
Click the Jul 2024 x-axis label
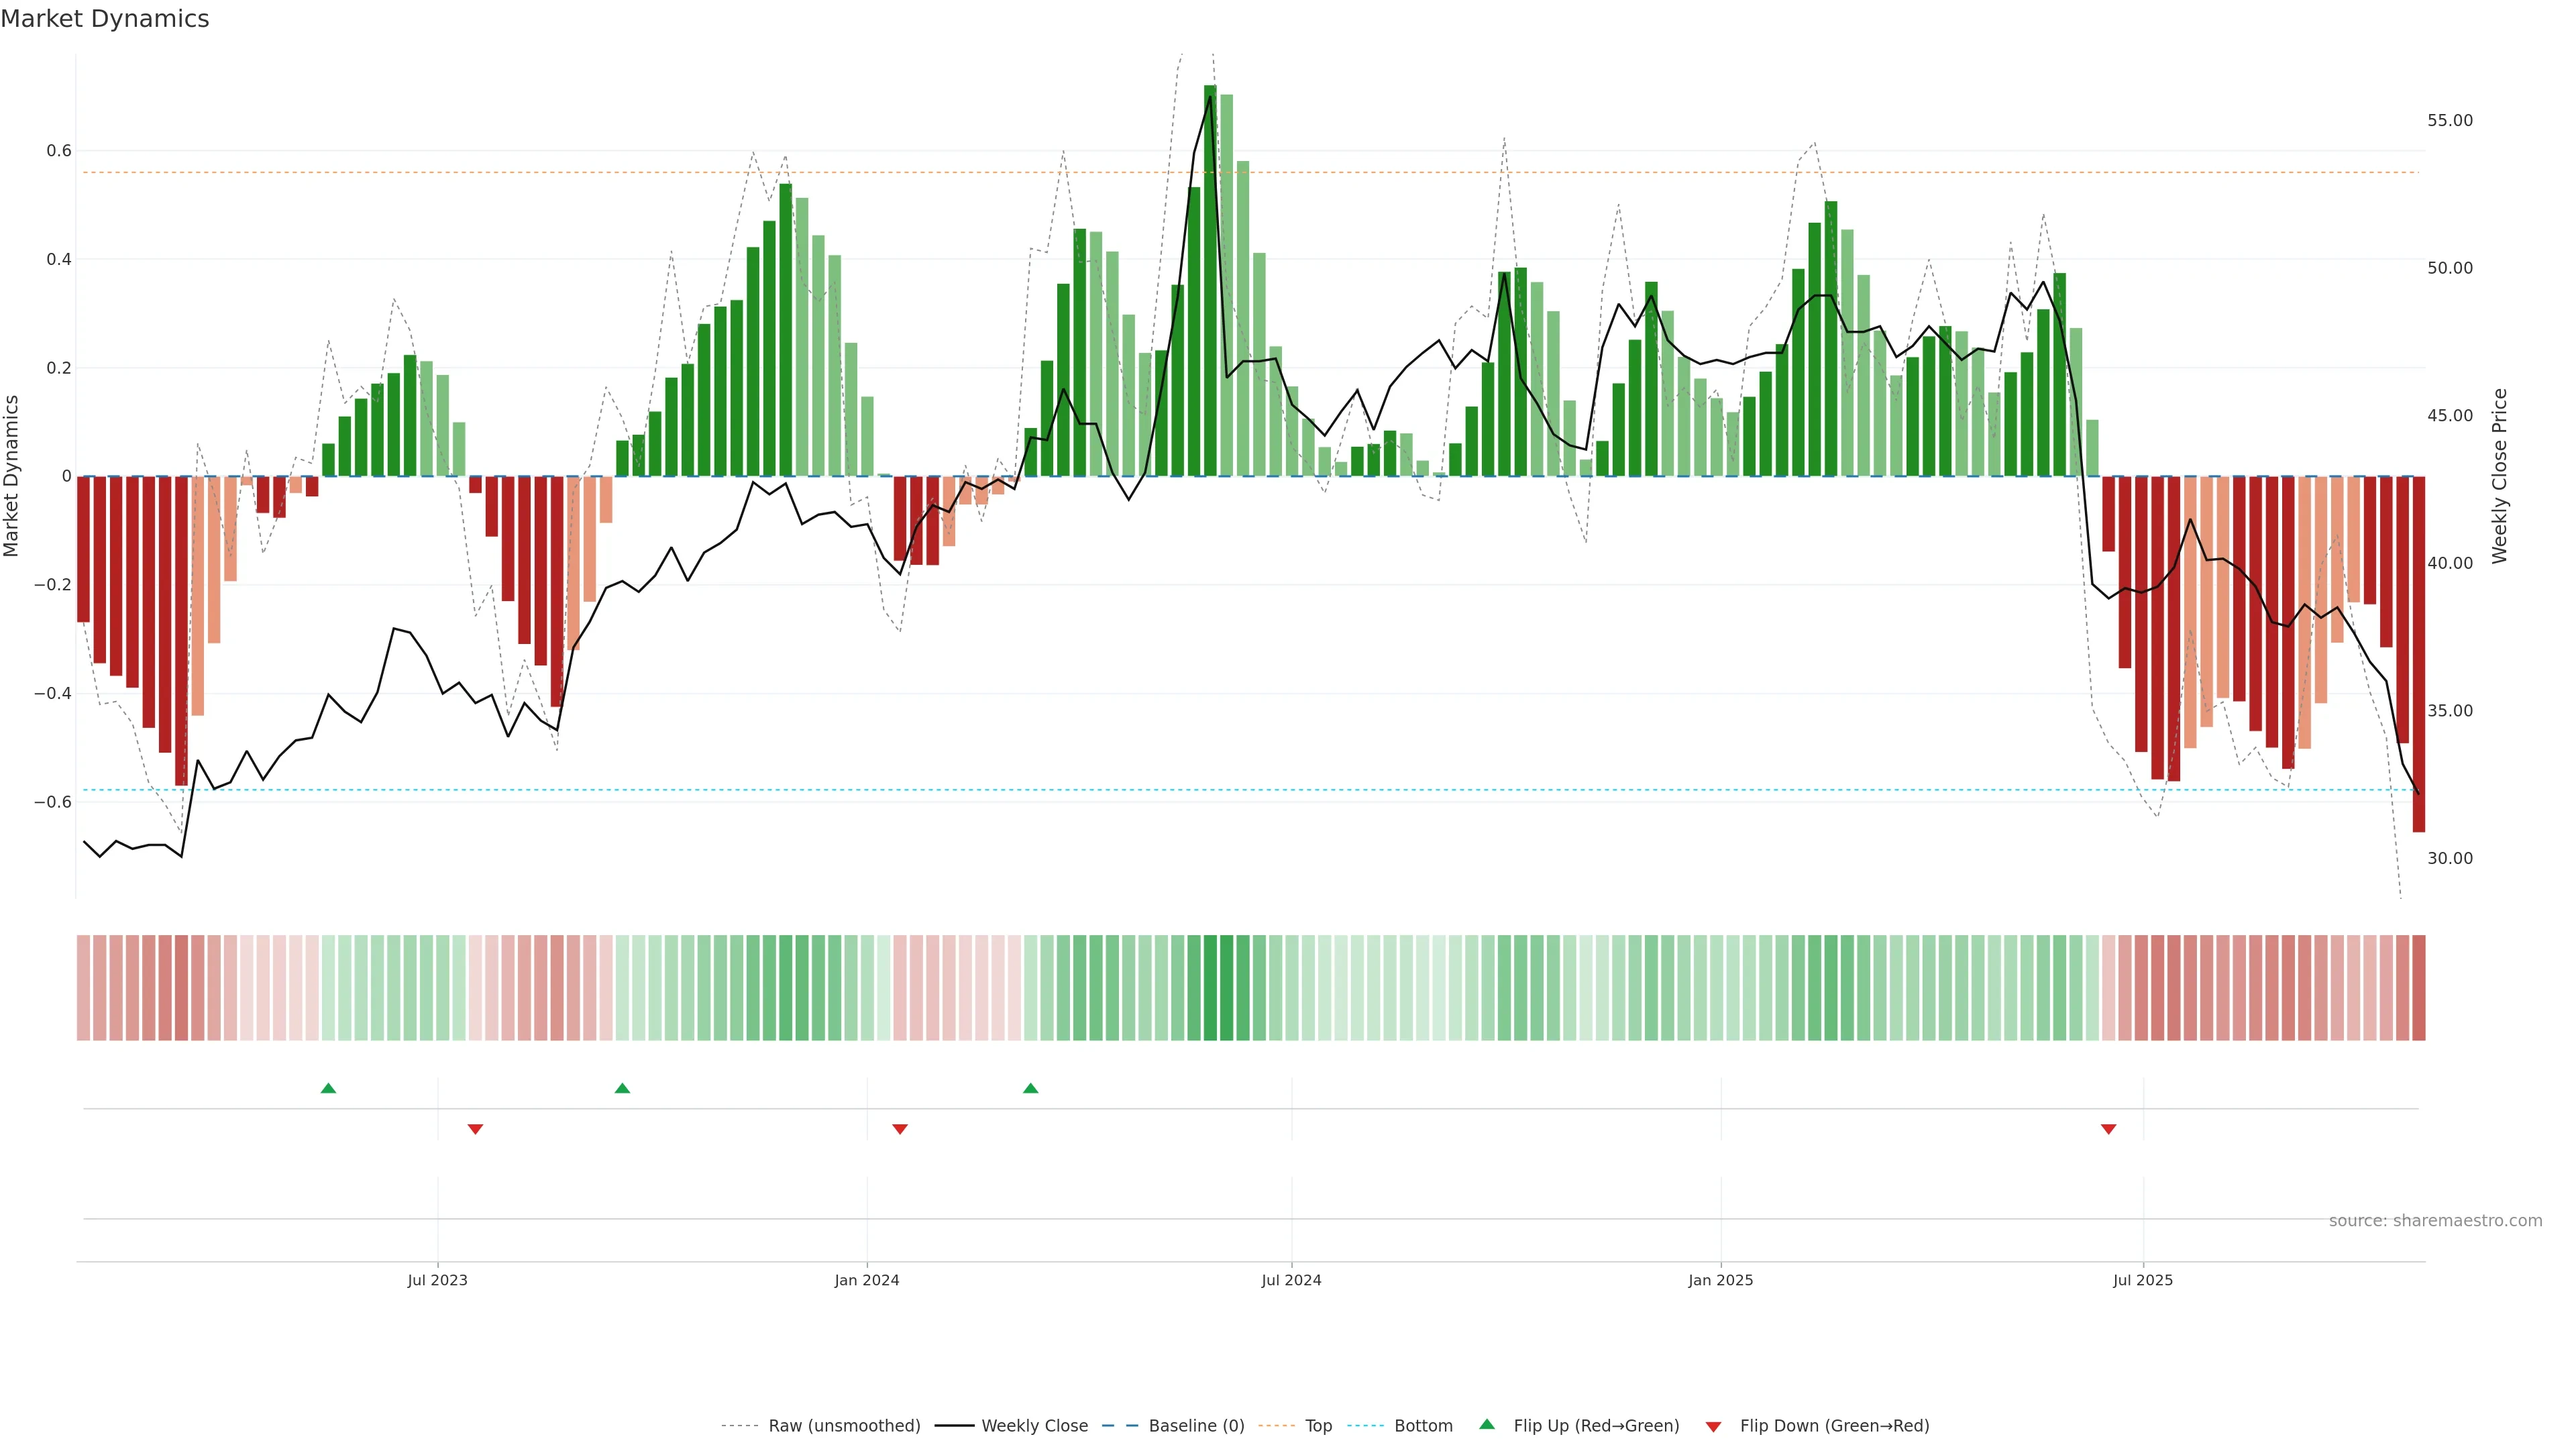coord(1291,1280)
